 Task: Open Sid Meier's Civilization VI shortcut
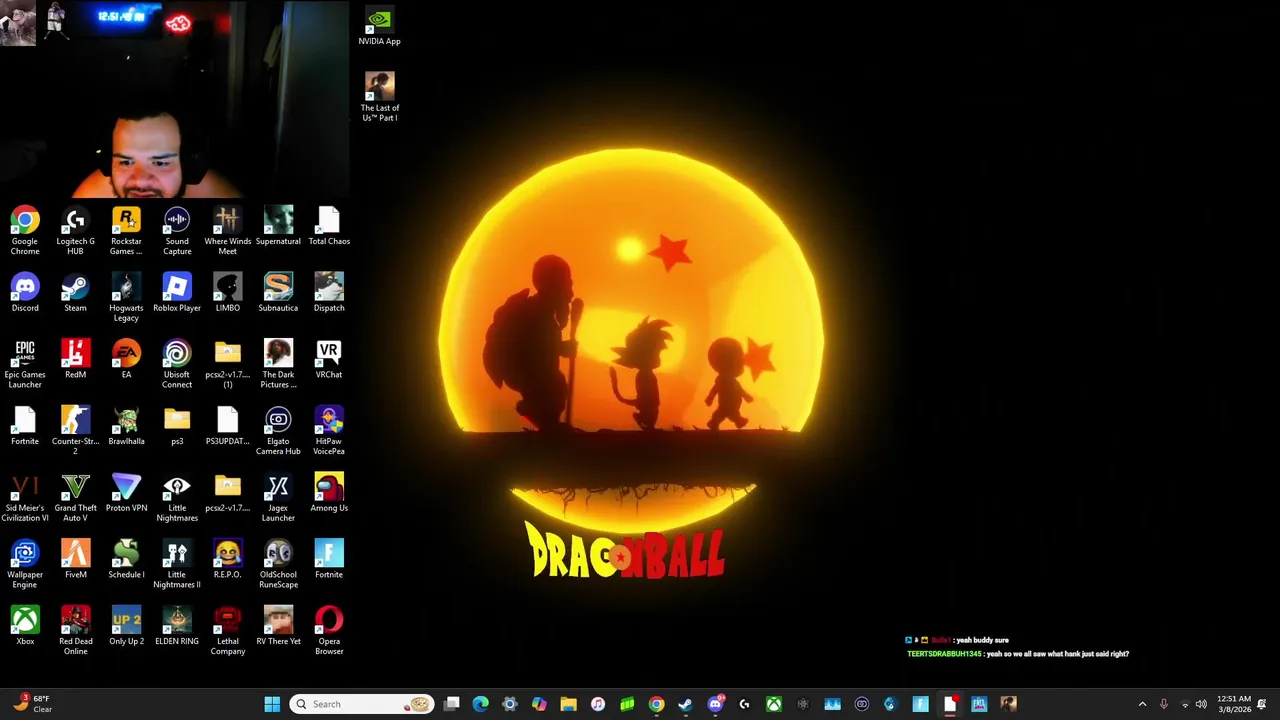click(x=25, y=498)
